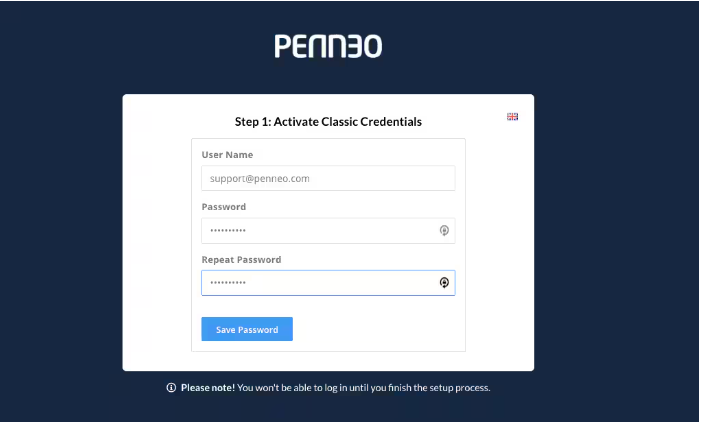Screen dimensions: 701x423
Task: Place cursor on support@penneo.com text
Action: (x=259, y=178)
